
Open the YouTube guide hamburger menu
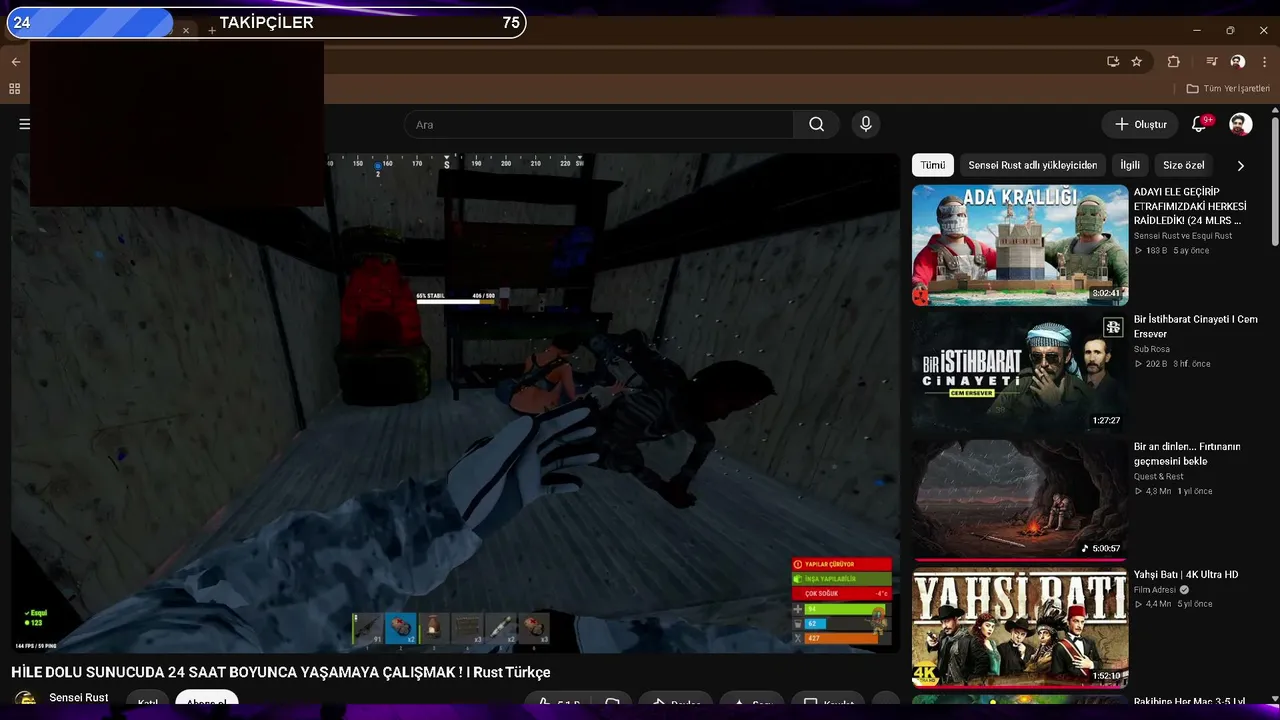click(x=24, y=124)
